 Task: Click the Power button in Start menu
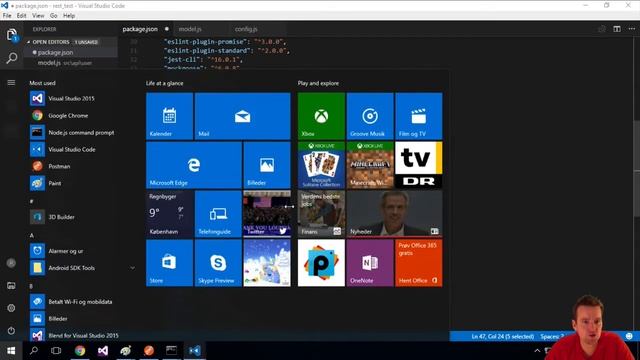(11, 331)
